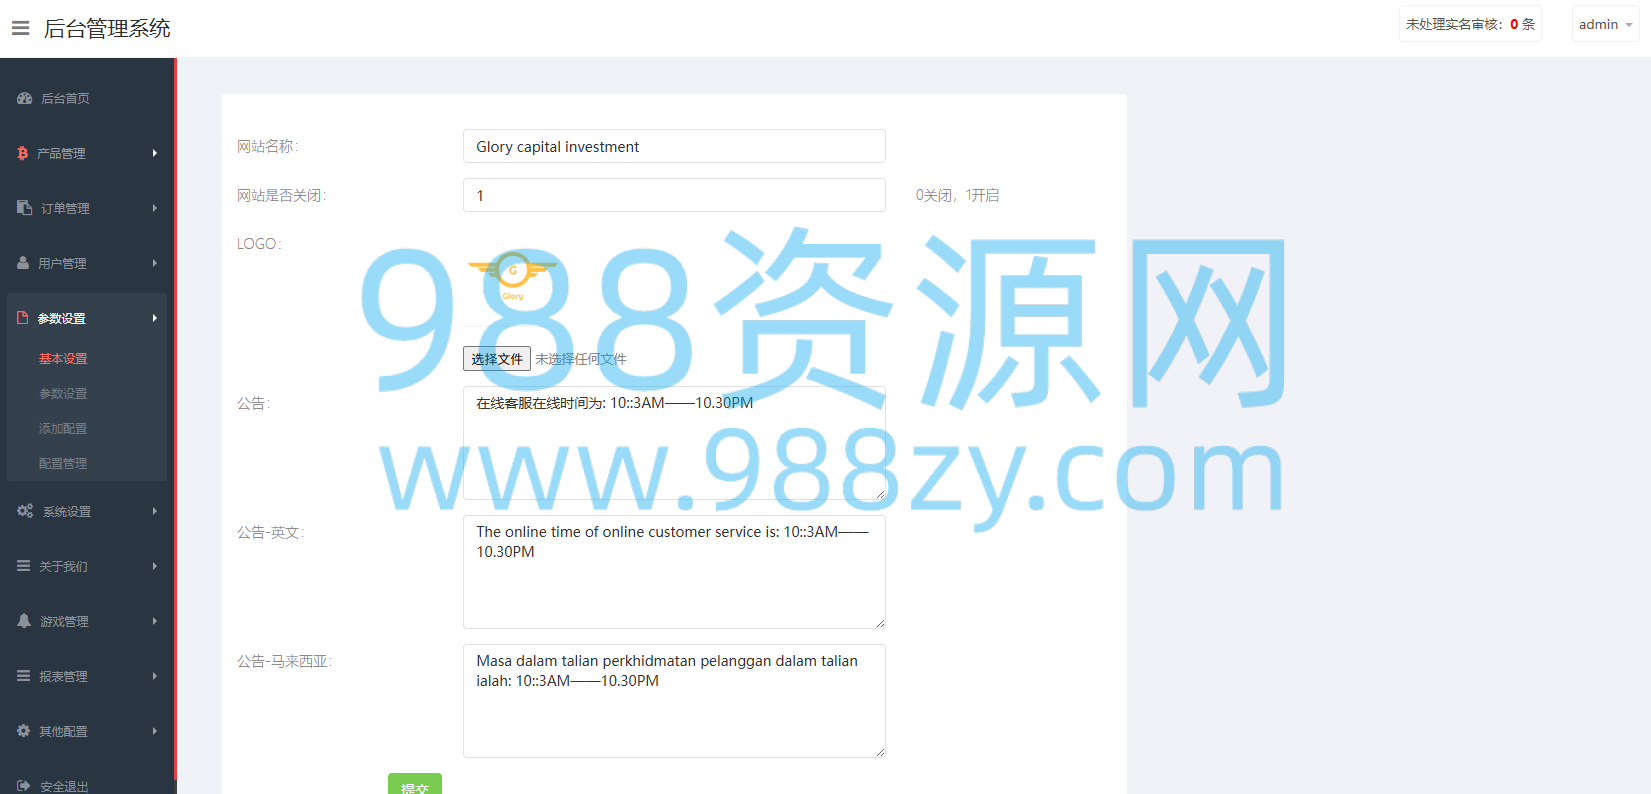This screenshot has width=1651, height=794.
Task: Open the 未处理实名审核 notification badge
Action: (1470, 24)
